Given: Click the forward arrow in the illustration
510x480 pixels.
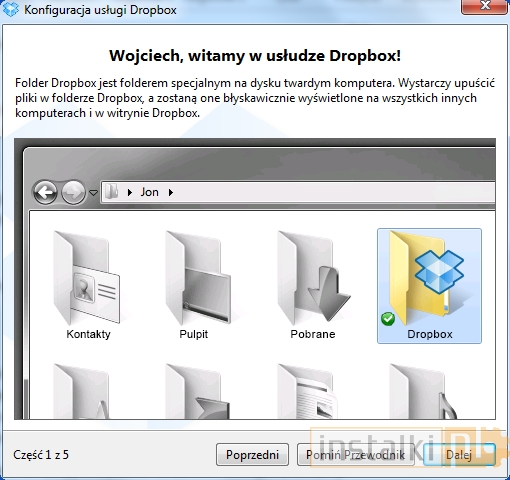Looking at the screenshot, I should click(73, 192).
